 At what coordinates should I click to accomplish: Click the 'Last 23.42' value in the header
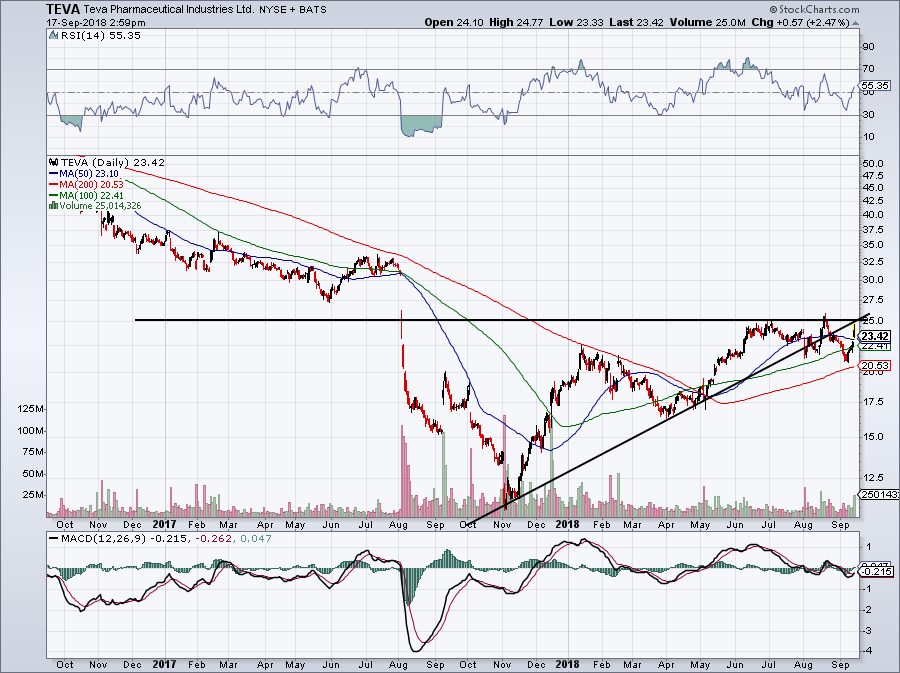637,22
